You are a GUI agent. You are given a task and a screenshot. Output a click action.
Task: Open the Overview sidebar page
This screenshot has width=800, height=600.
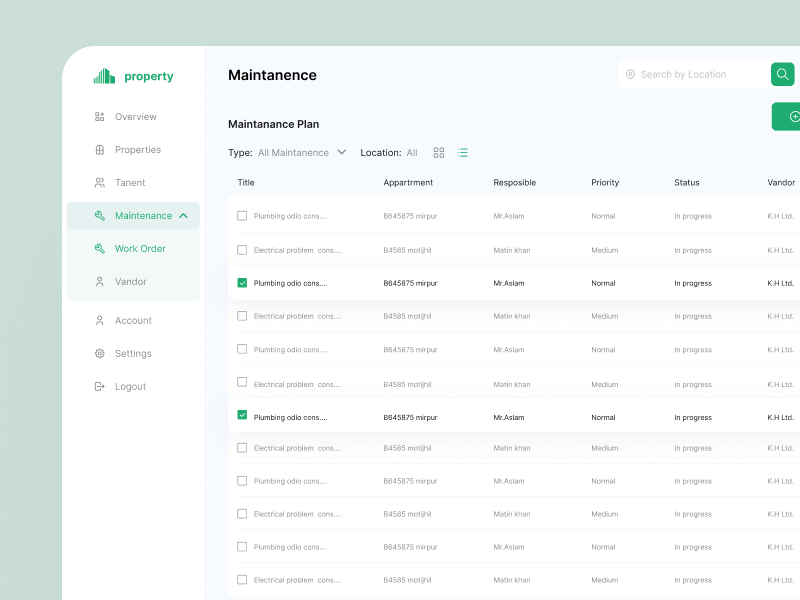click(135, 117)
